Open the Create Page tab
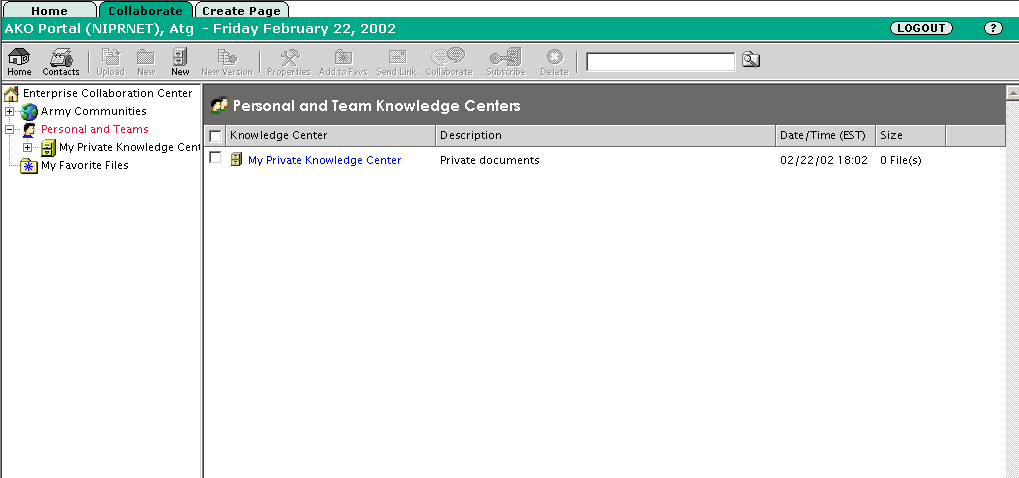Screen dimensions: 1019x478 [x=241, y=11]
